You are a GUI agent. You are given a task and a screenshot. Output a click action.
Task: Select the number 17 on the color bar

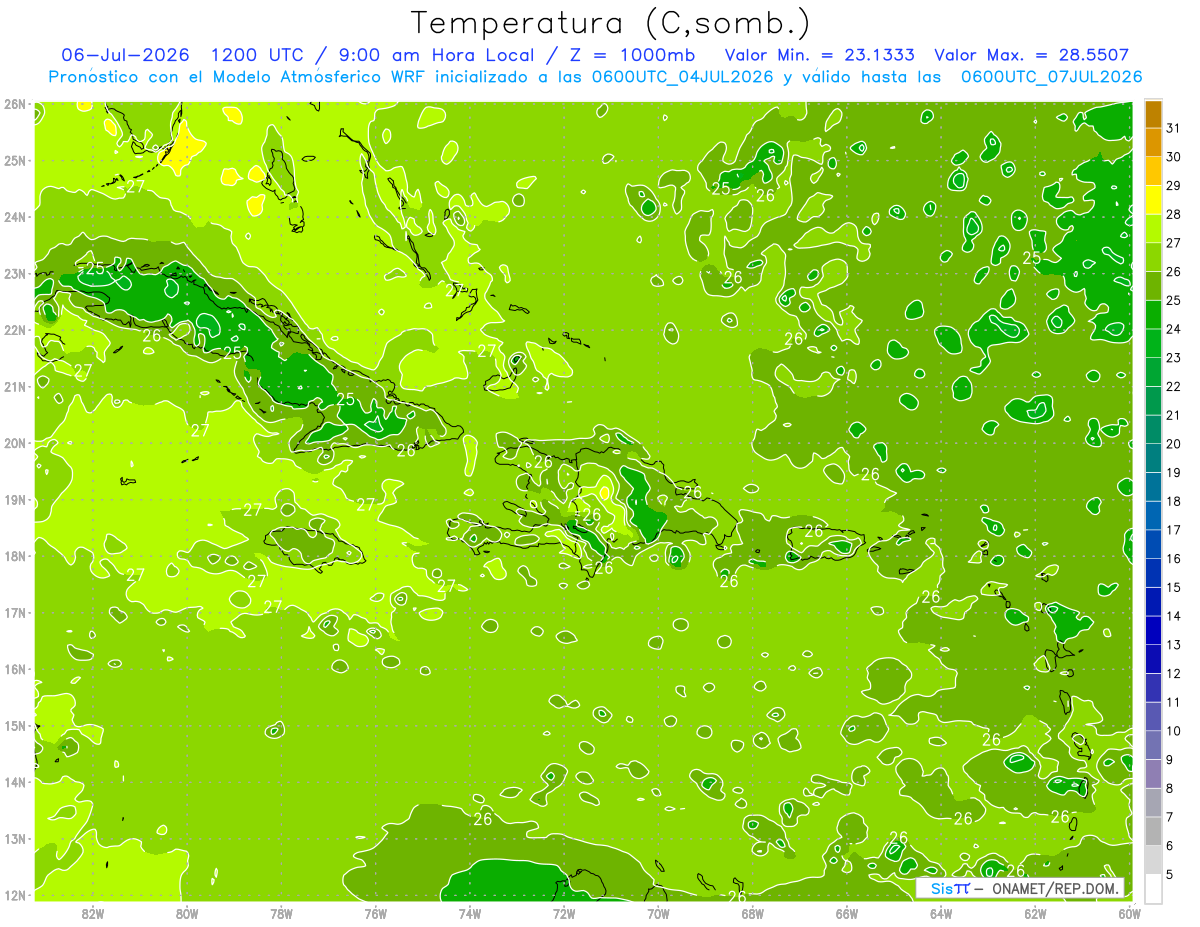1174,530
